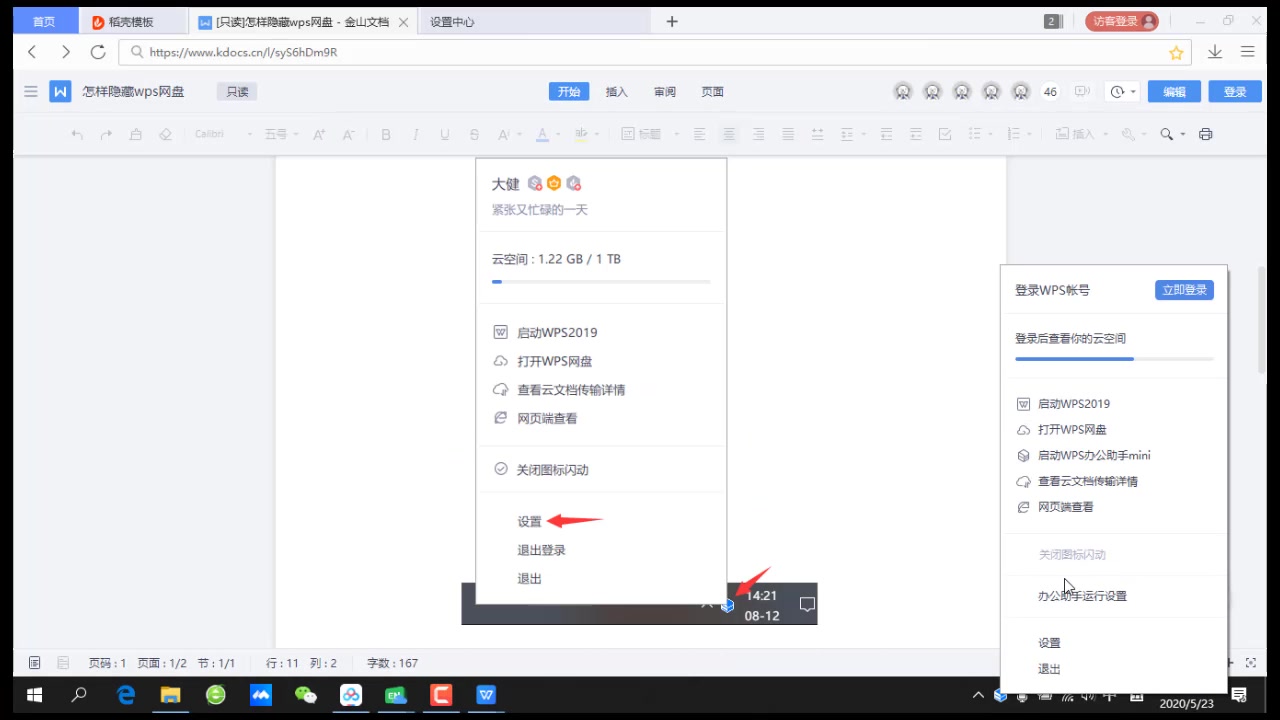
Task: Open the Windows notification center
Action: pos(1239,695)
